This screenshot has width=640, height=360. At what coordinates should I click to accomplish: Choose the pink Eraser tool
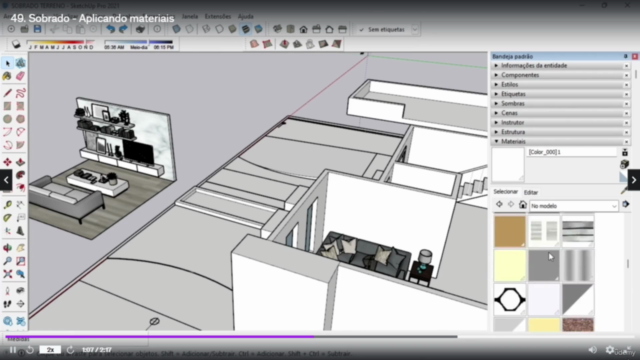tap(20, 76)
